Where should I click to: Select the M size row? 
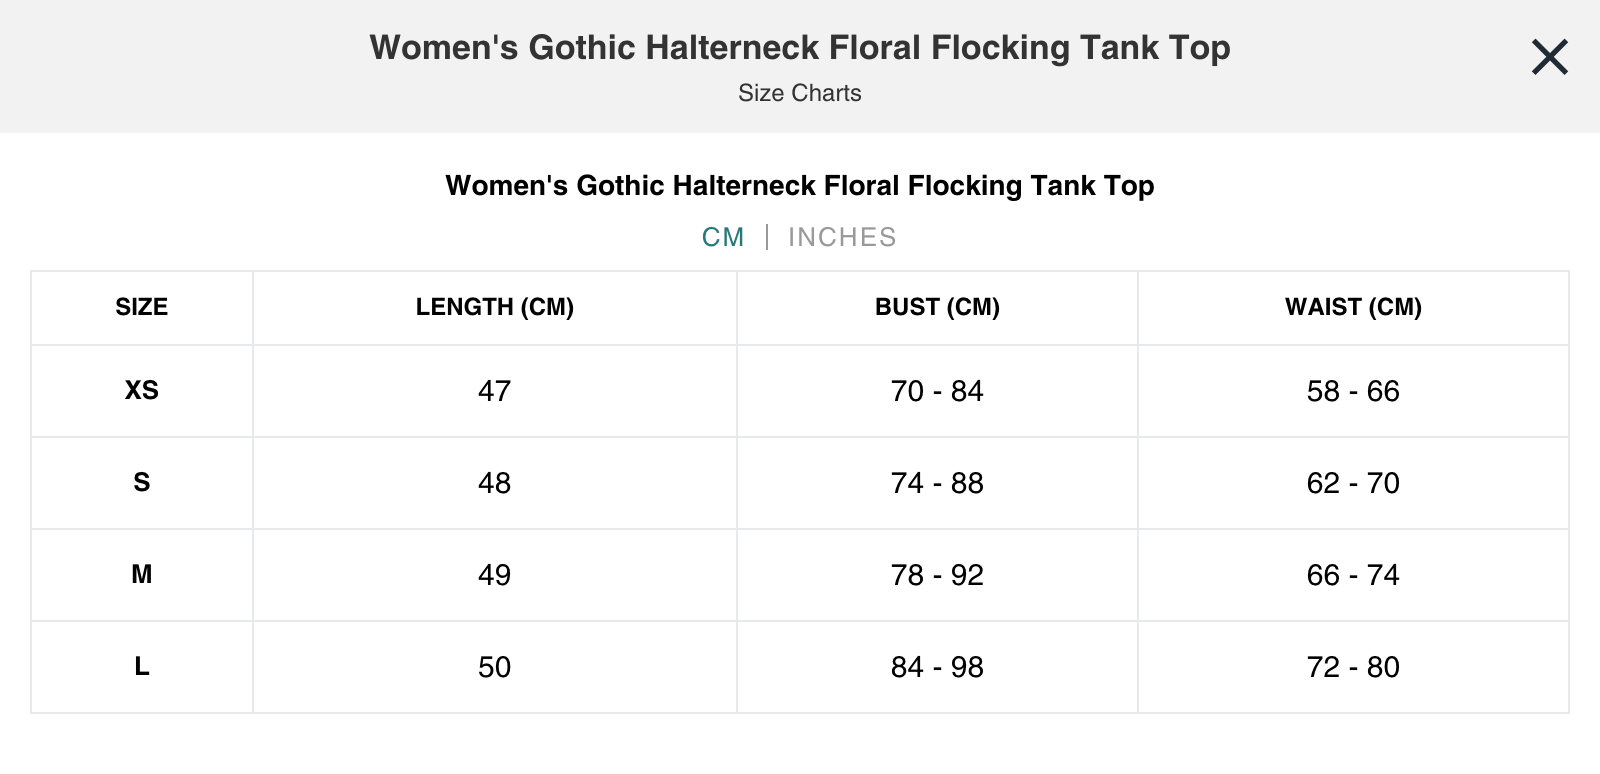(142, 575)
